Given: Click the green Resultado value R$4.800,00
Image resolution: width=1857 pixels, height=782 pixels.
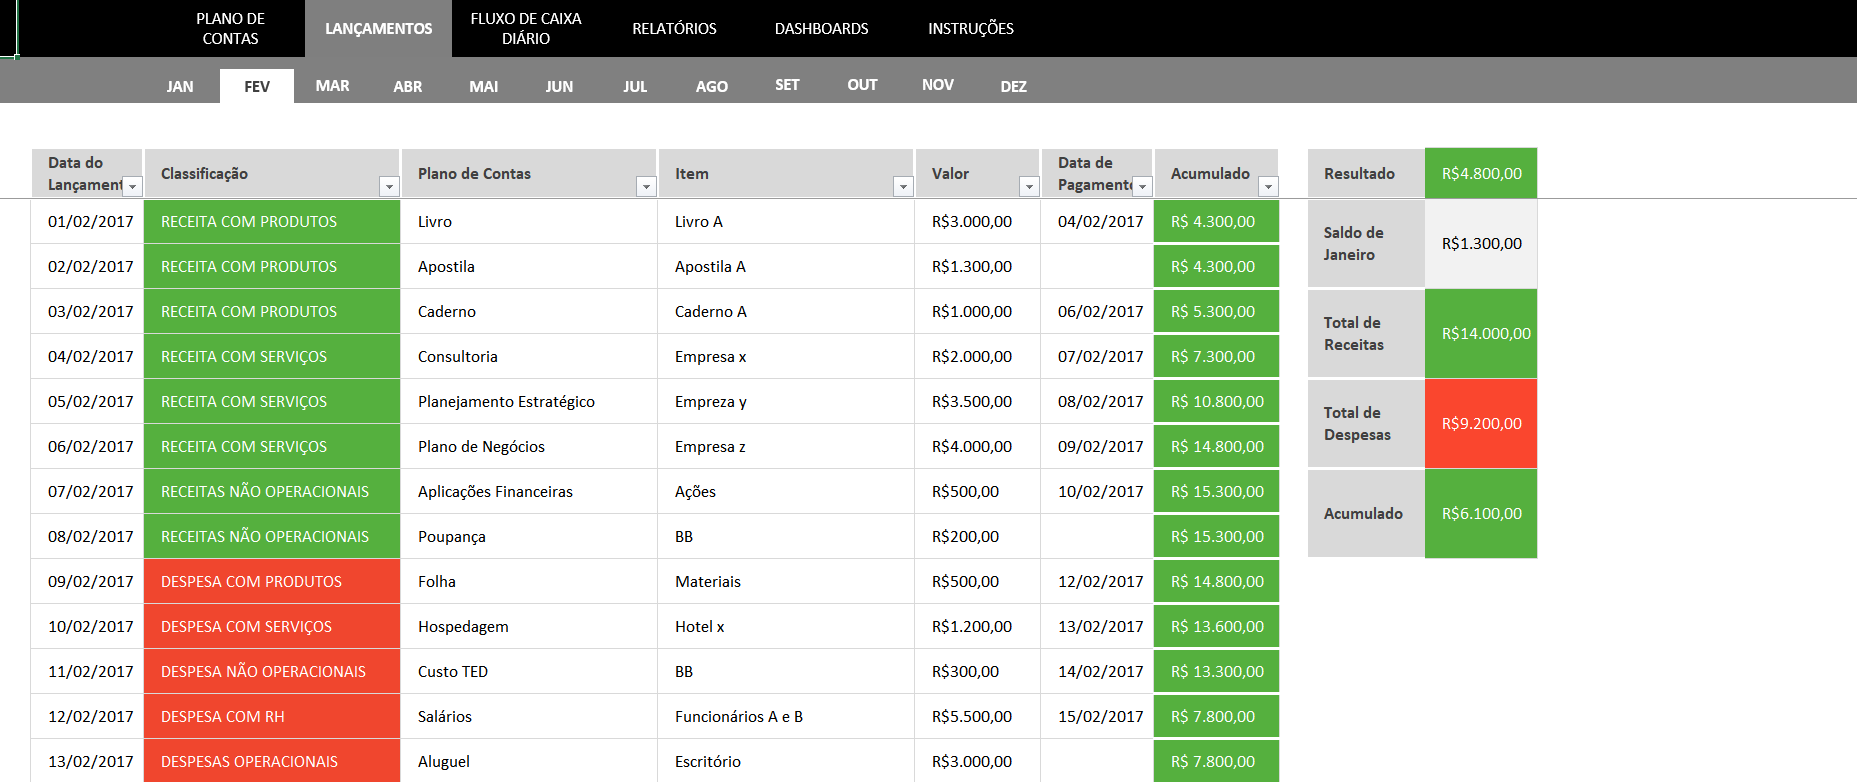Looking at the screenshot, I should pyautogui.click(x=1480, y=174).
